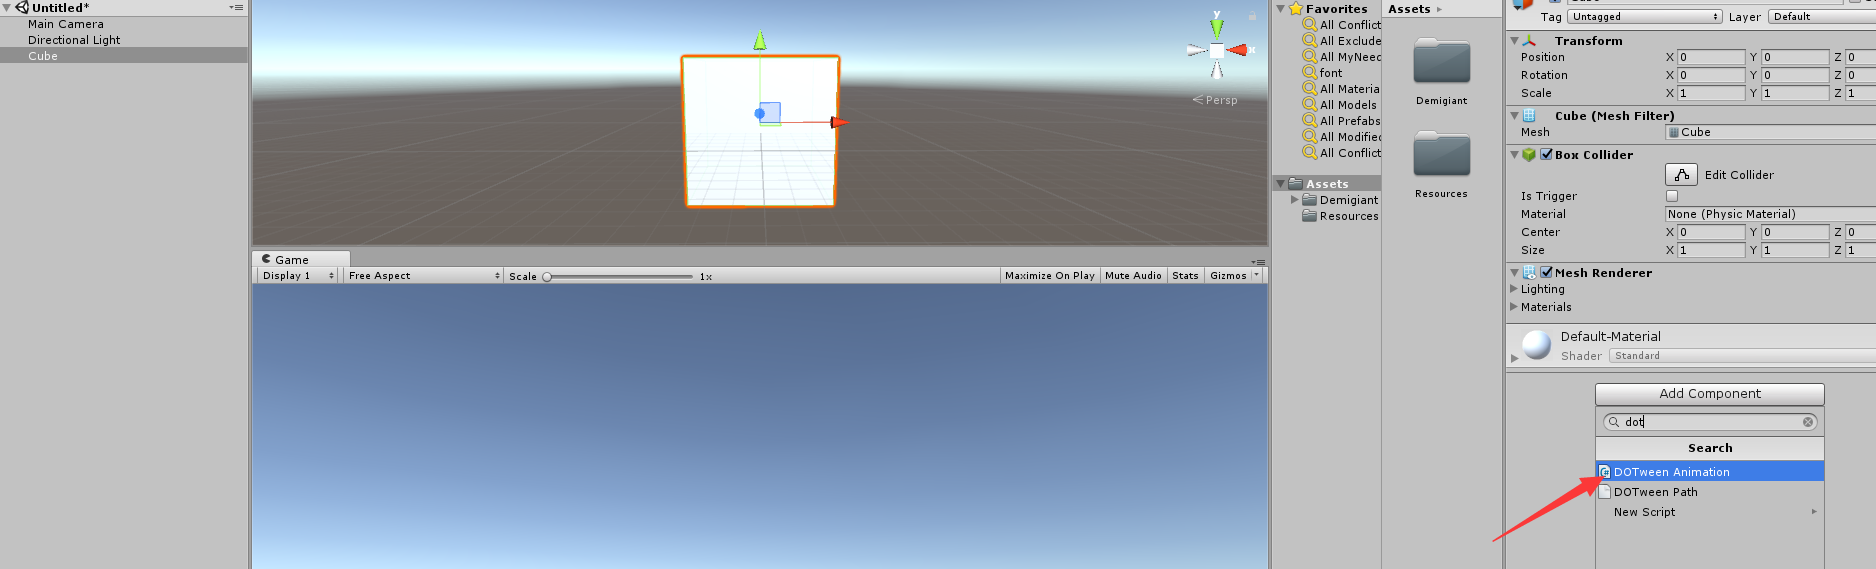The image size is (1876, 569).
Task: Click the scene view lock icon
Action: 1252,16
